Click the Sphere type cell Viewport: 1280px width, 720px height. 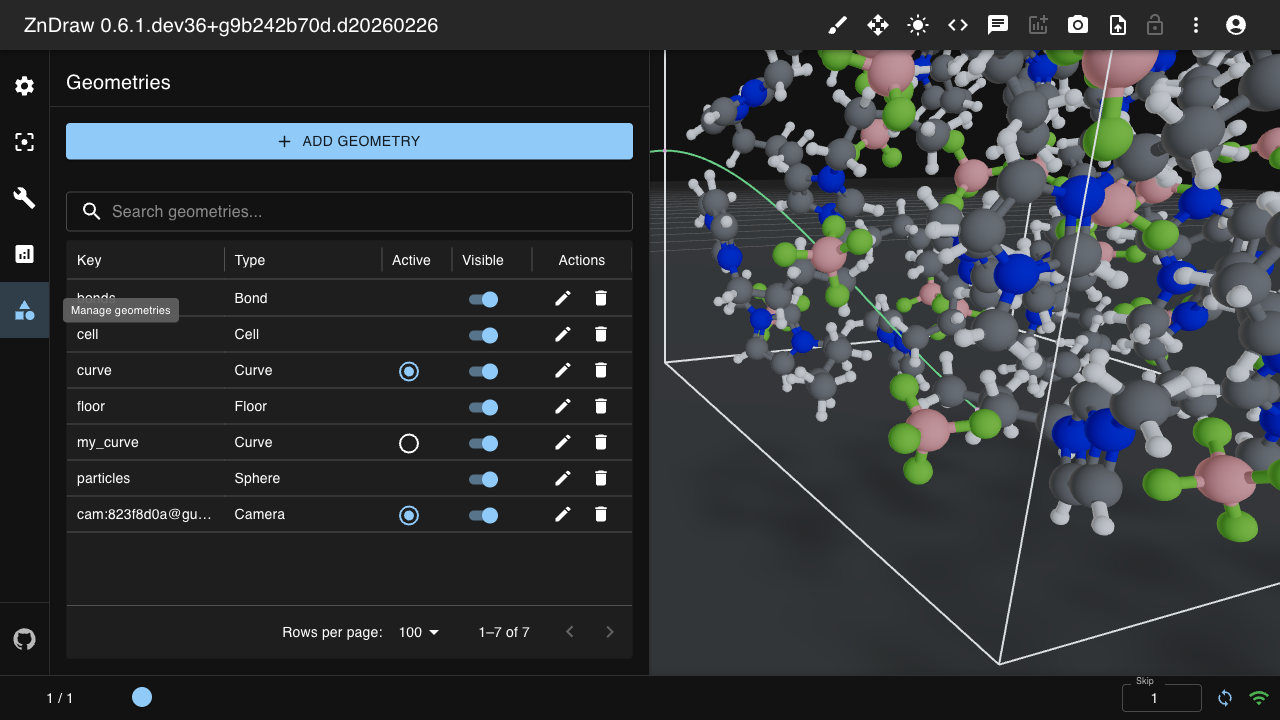point(303,478)
